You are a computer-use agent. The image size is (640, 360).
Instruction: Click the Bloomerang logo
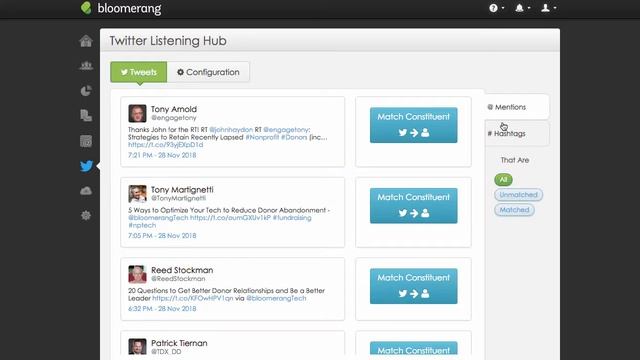coord(121,8)
